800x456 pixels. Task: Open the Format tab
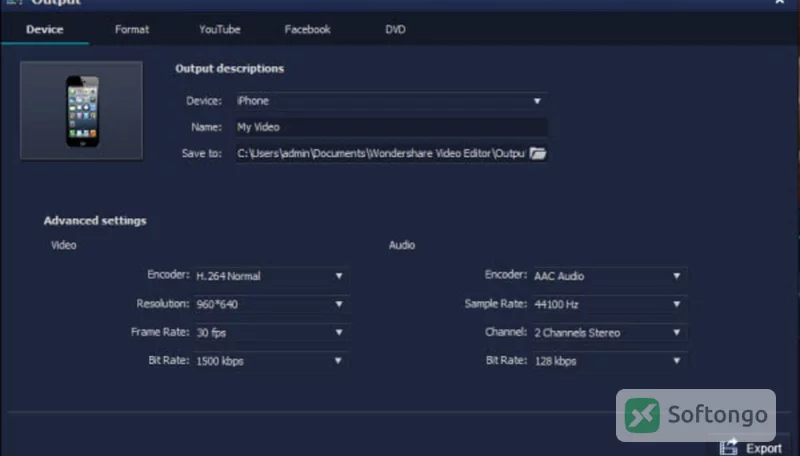[x=132, y=30]
